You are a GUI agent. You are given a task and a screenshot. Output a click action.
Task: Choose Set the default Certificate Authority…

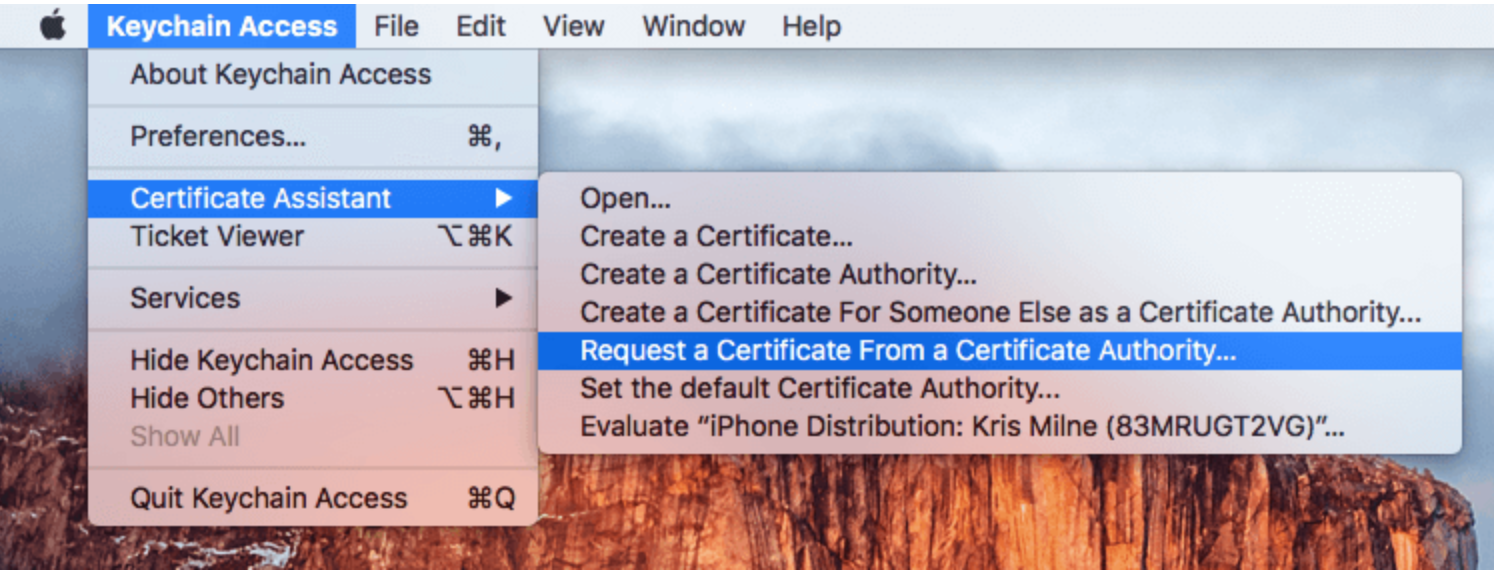(1000, 389)
